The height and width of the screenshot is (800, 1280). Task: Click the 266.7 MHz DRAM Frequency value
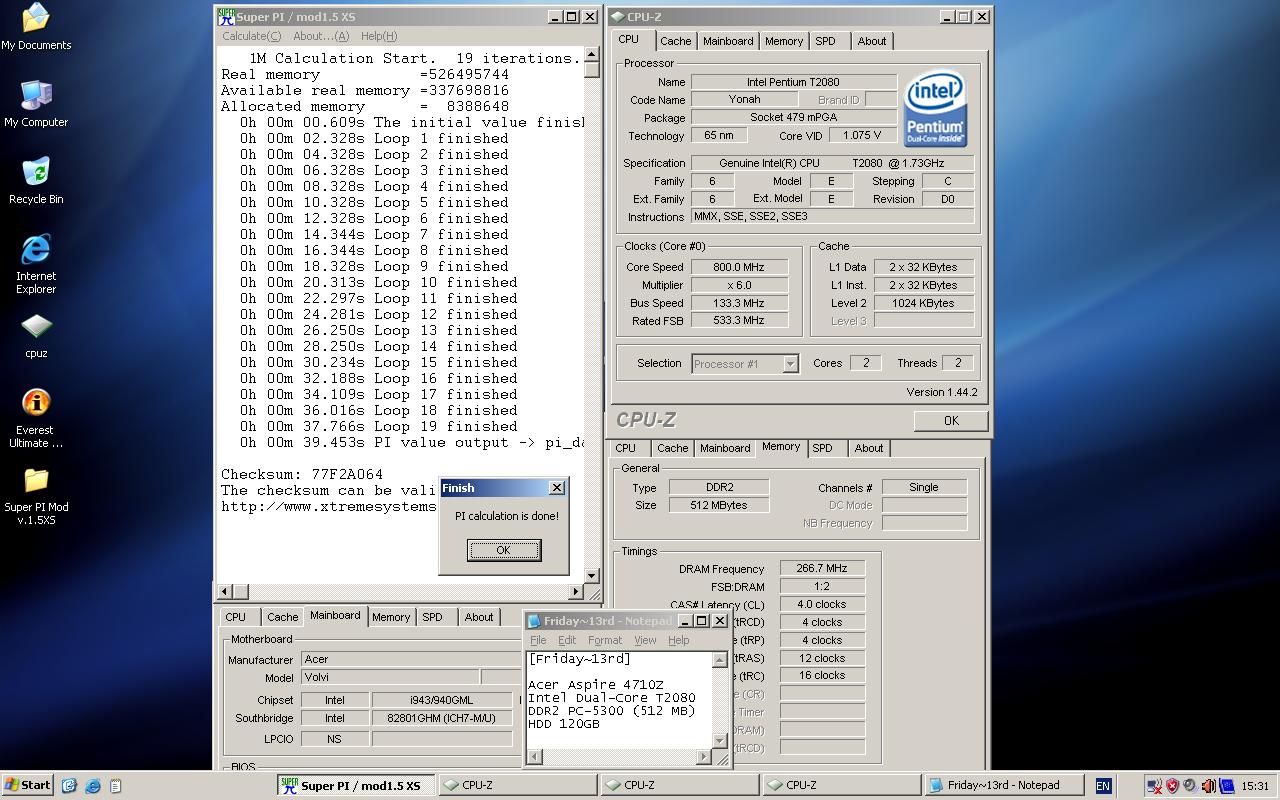tap(822, 568)
